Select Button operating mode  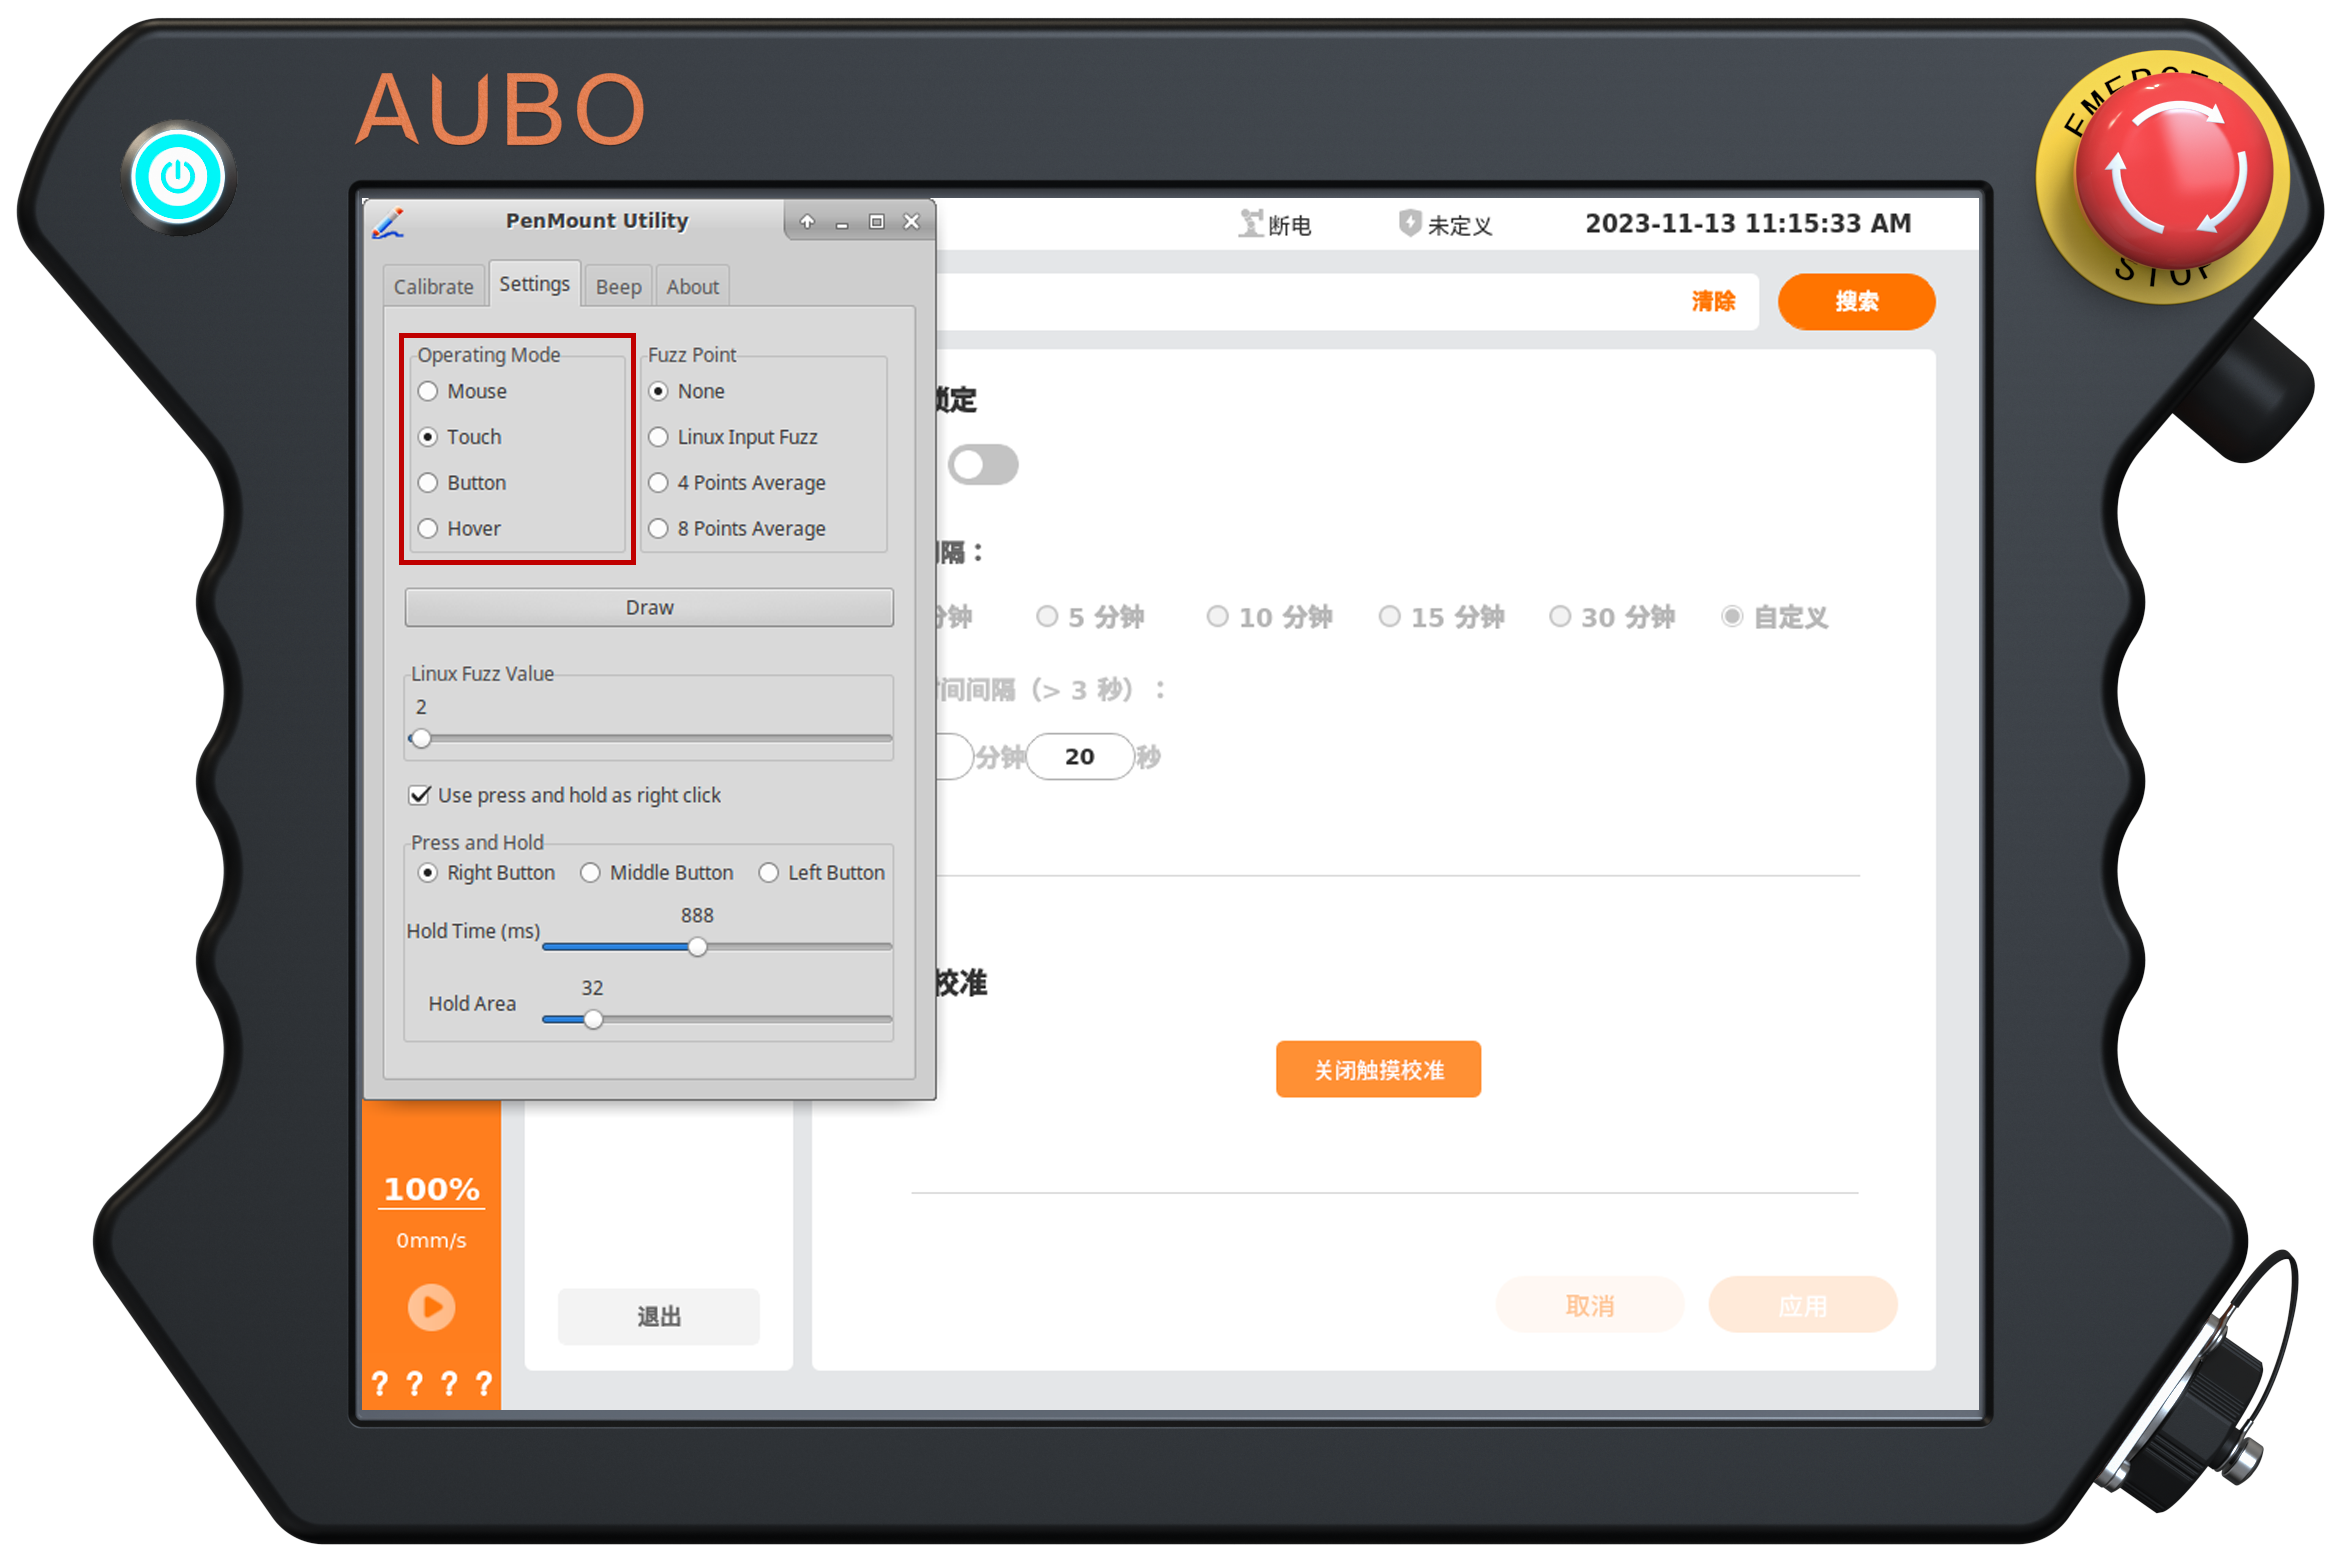pyautogui.click(x=462, y=483)
